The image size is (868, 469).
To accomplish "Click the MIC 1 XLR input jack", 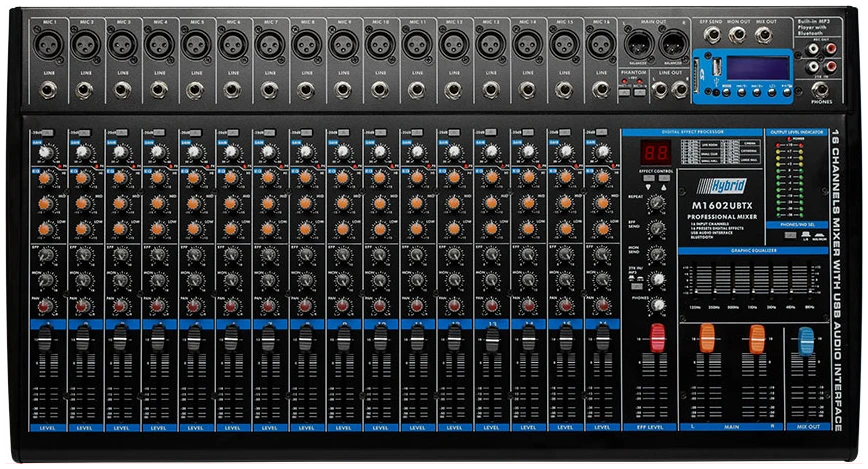I will click(48, 44).
